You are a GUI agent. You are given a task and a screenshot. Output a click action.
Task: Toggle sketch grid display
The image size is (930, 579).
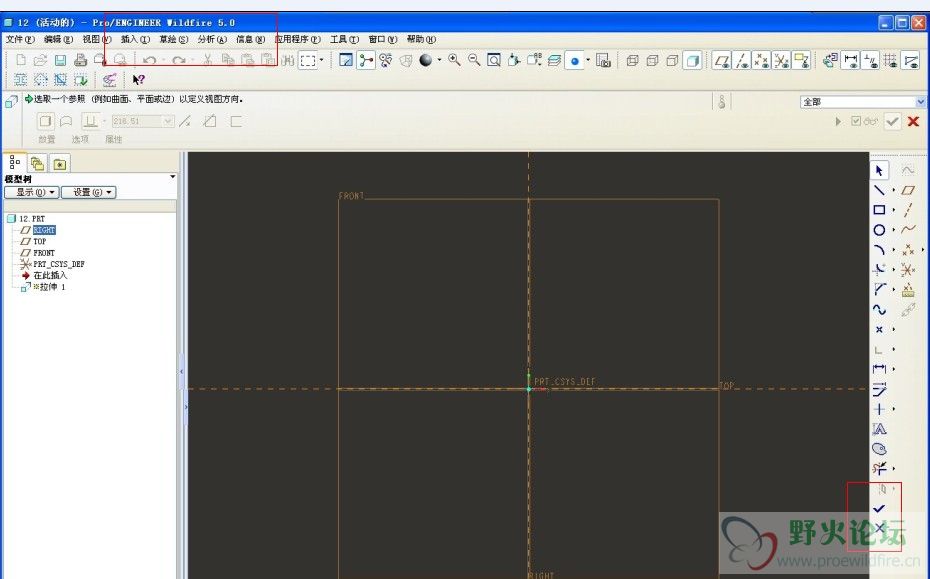[890, 60]
